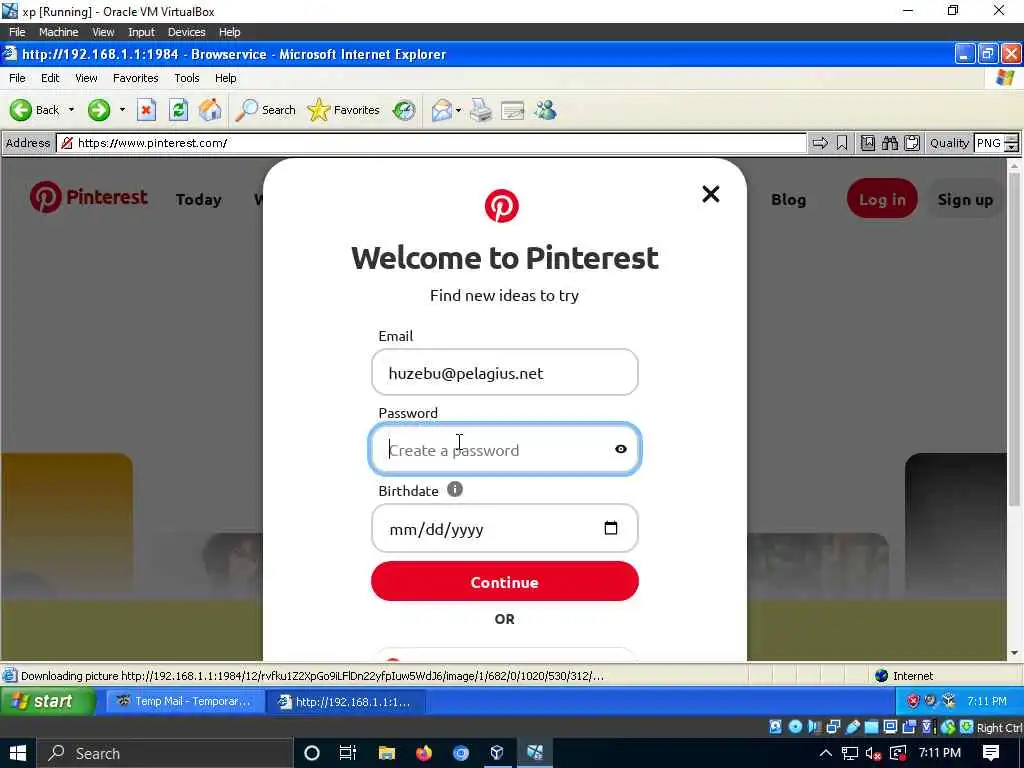The image size is (1024, 768).
Task: Open the Messenger people icon
Action: pos(545,110)
